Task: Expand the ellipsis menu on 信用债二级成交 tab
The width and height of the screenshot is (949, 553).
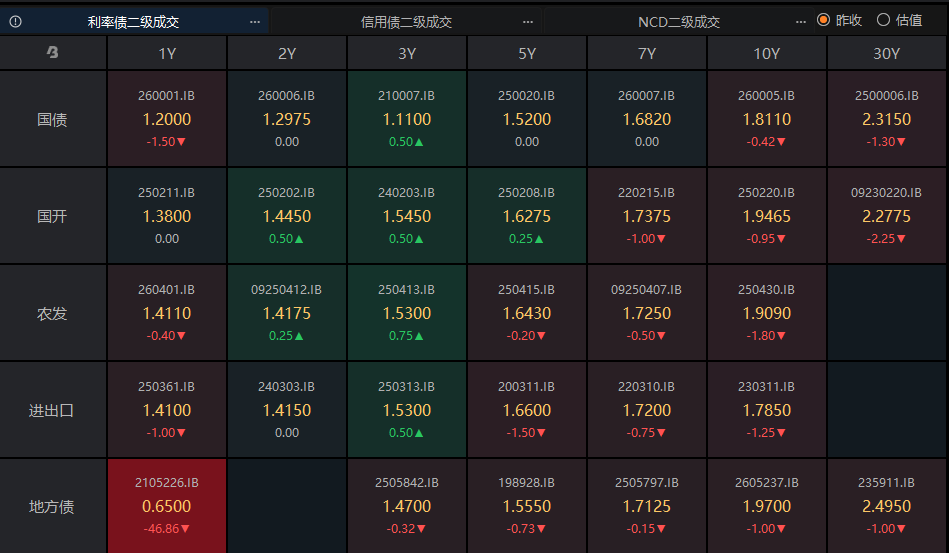Action: click(x=528, y=21)
